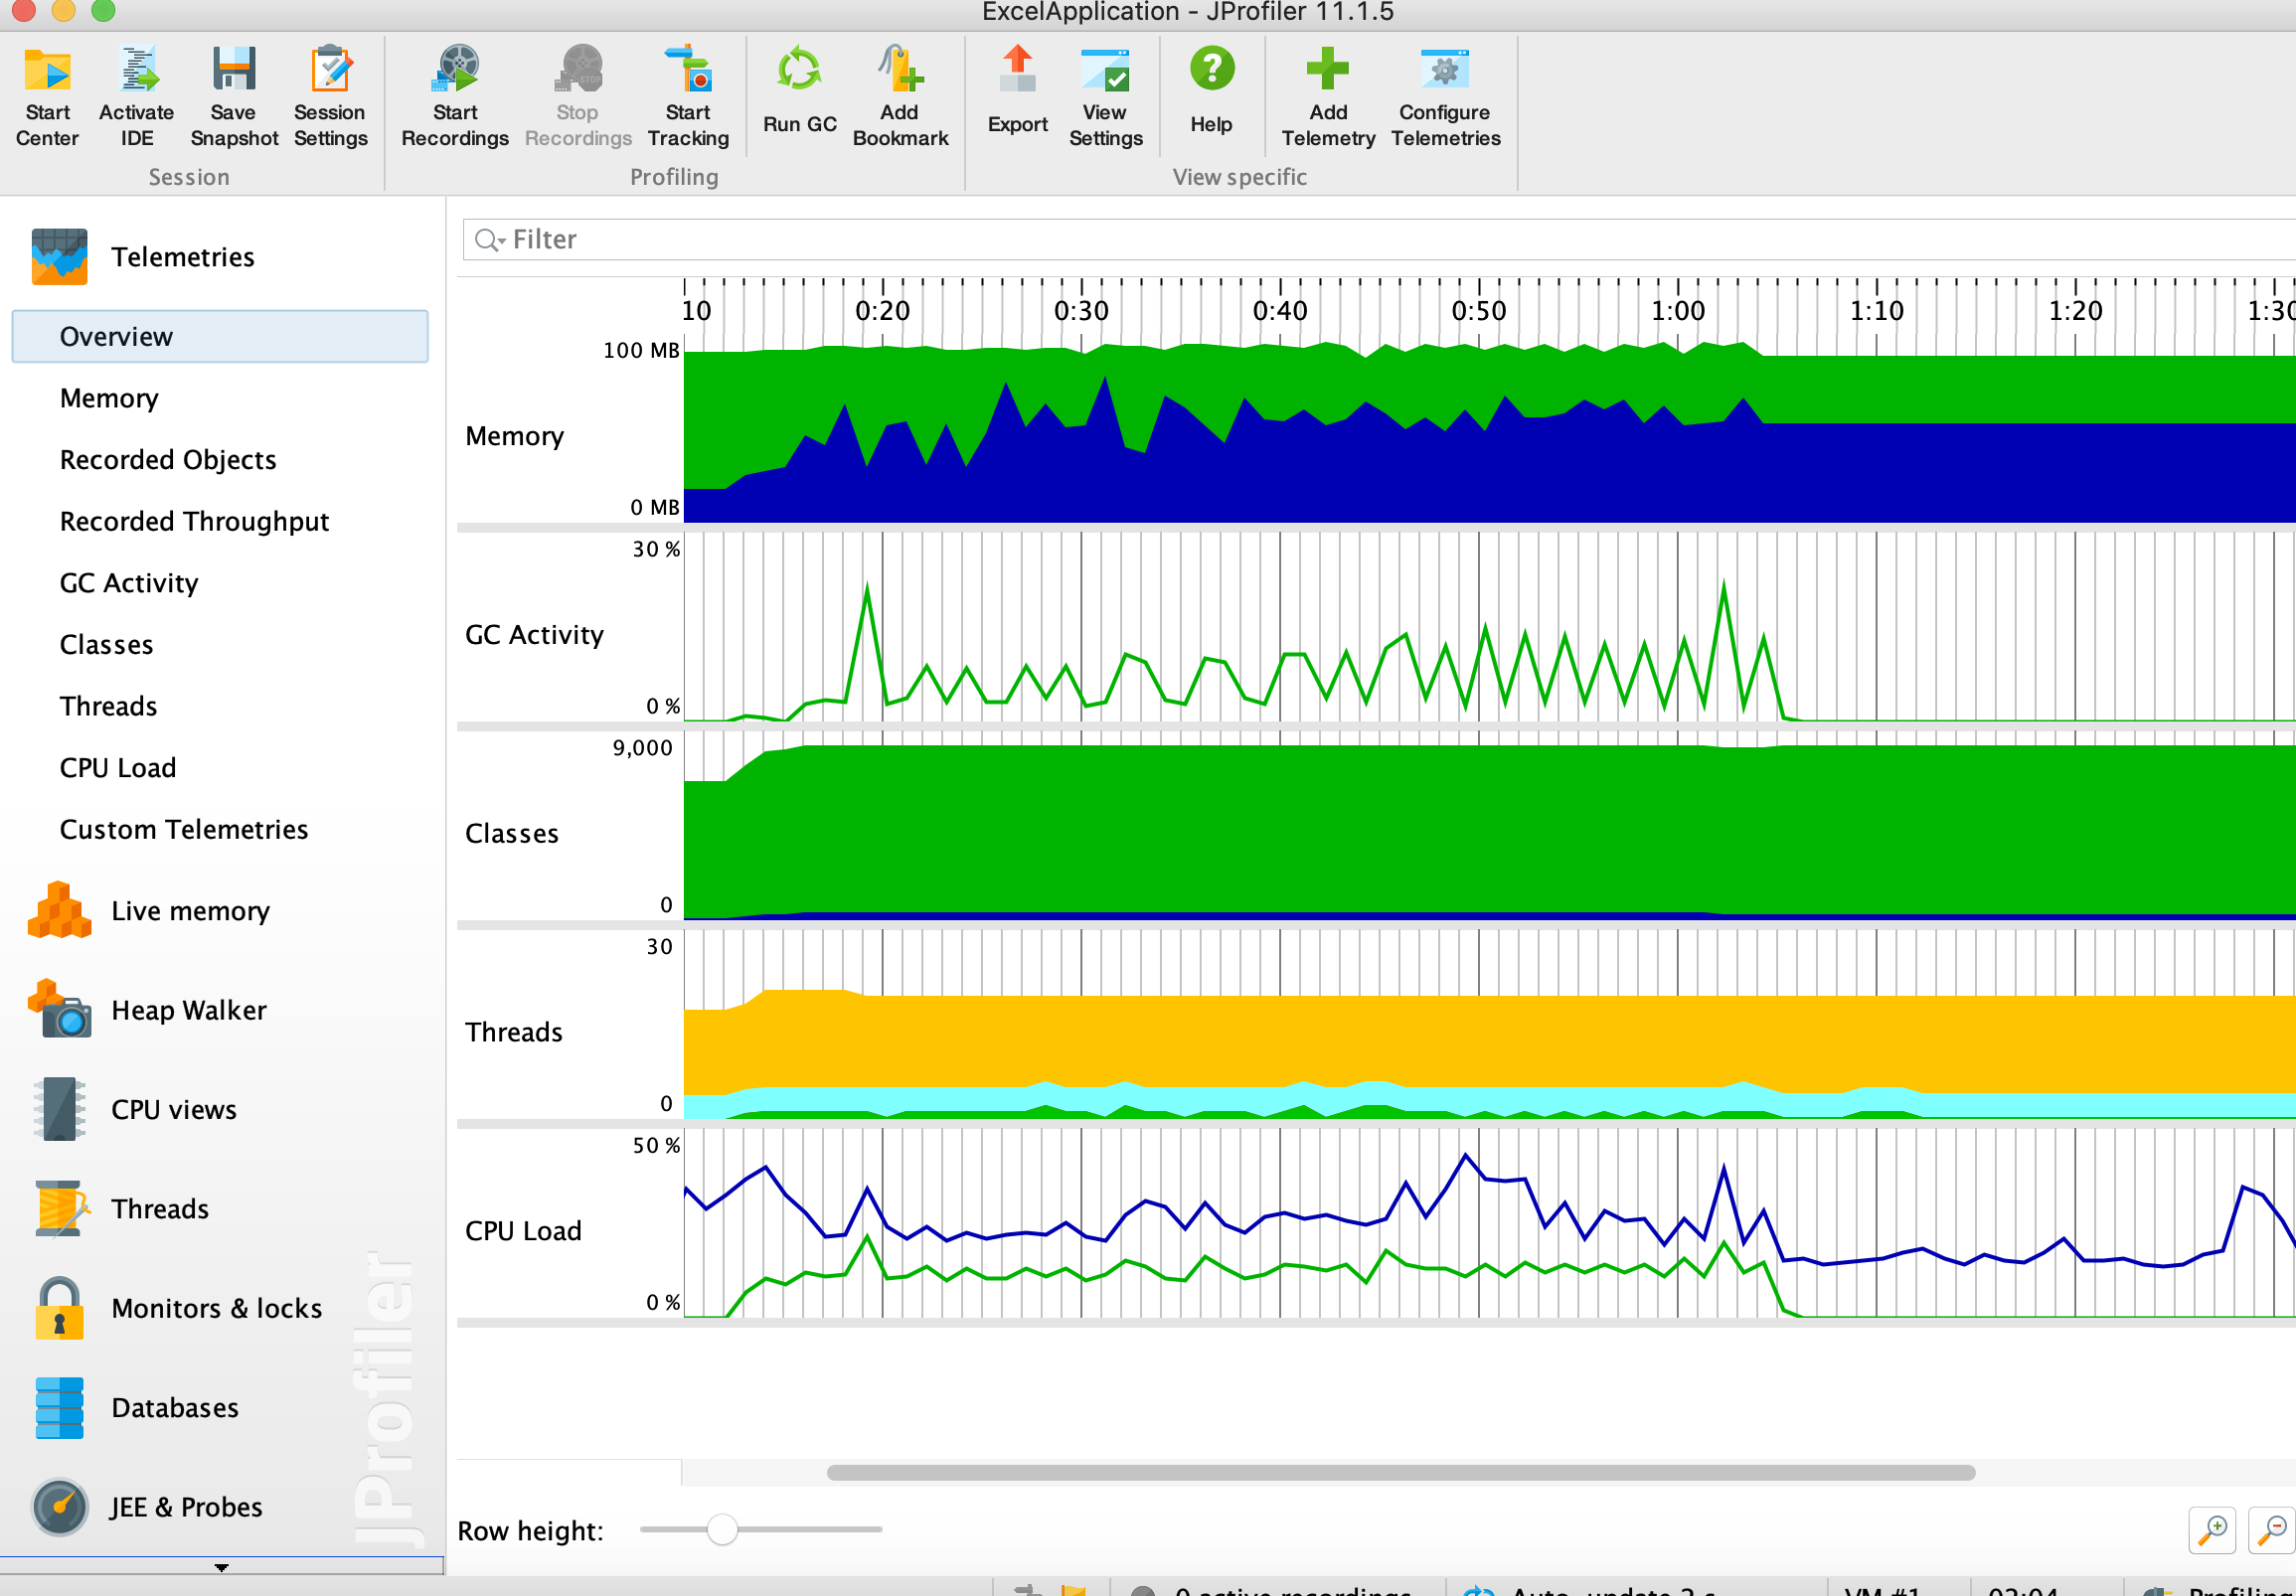Click the "100 MB" axis value
2296x1596 pixels.
[x=640, y=350]
